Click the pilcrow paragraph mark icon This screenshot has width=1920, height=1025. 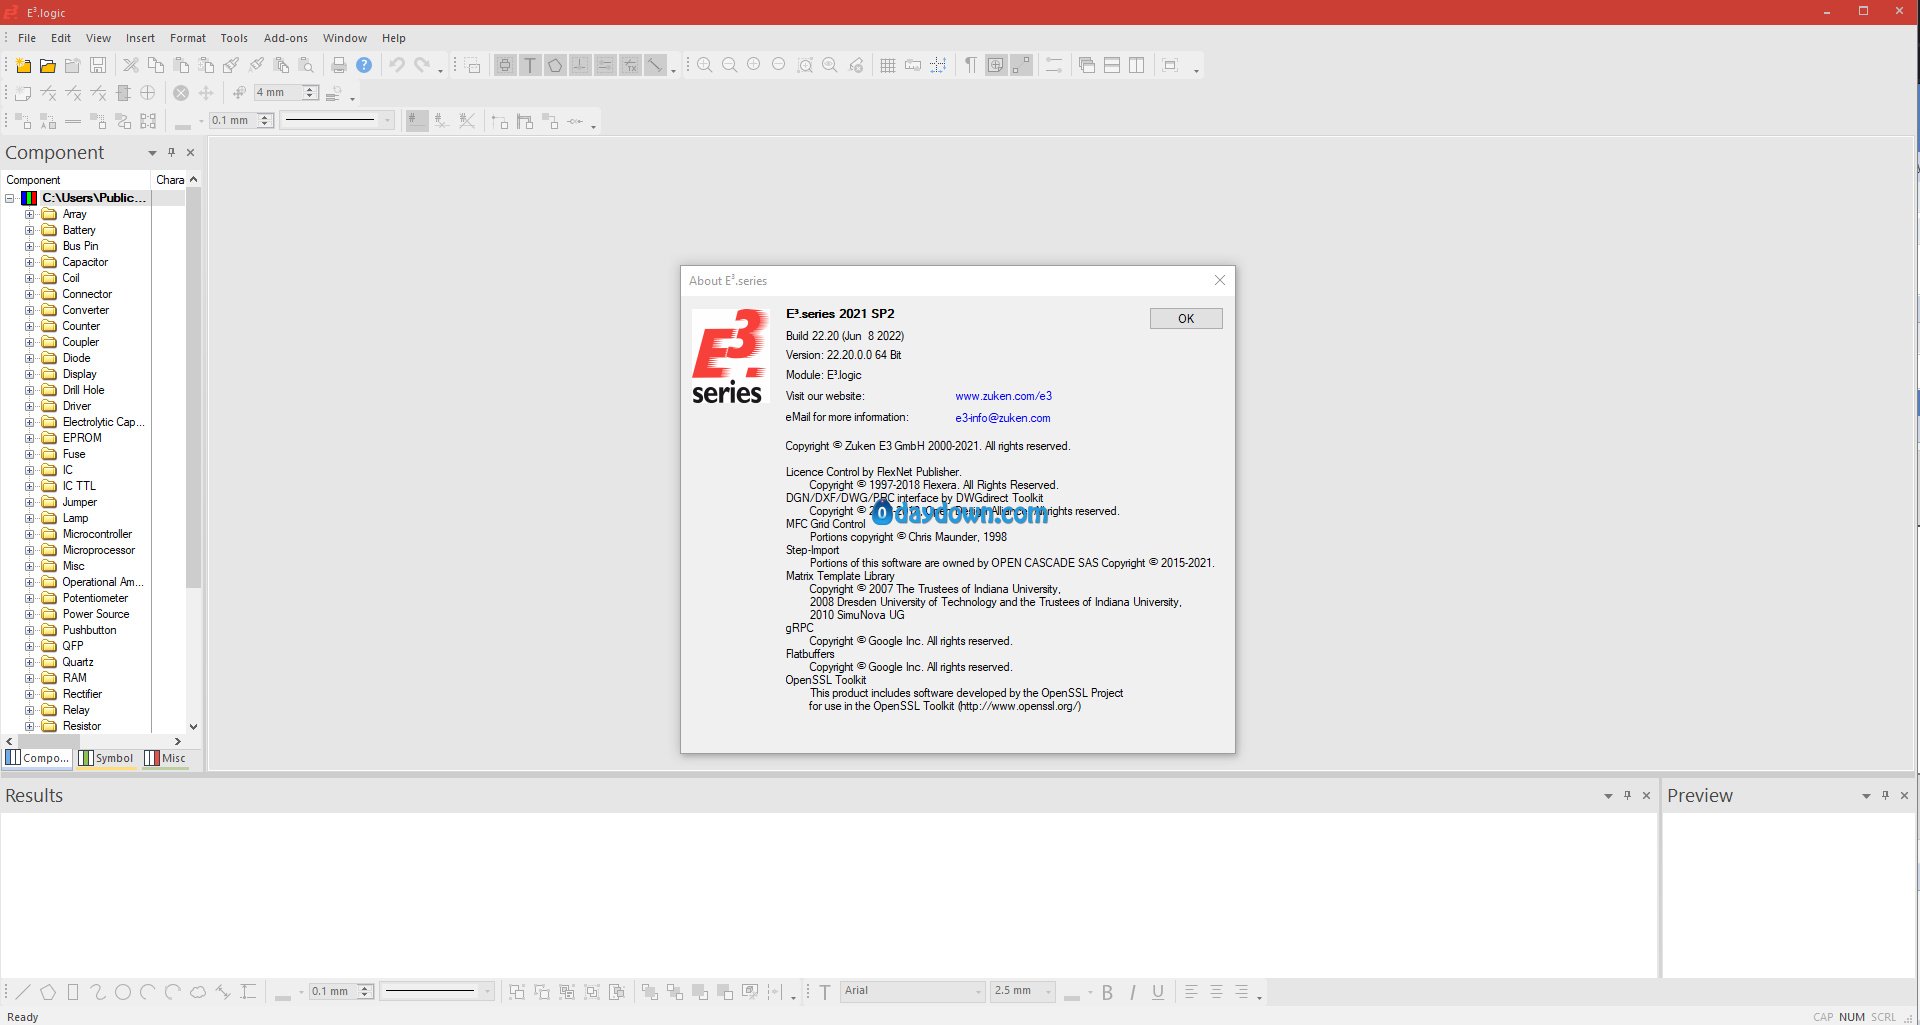[x=970, y=66]
